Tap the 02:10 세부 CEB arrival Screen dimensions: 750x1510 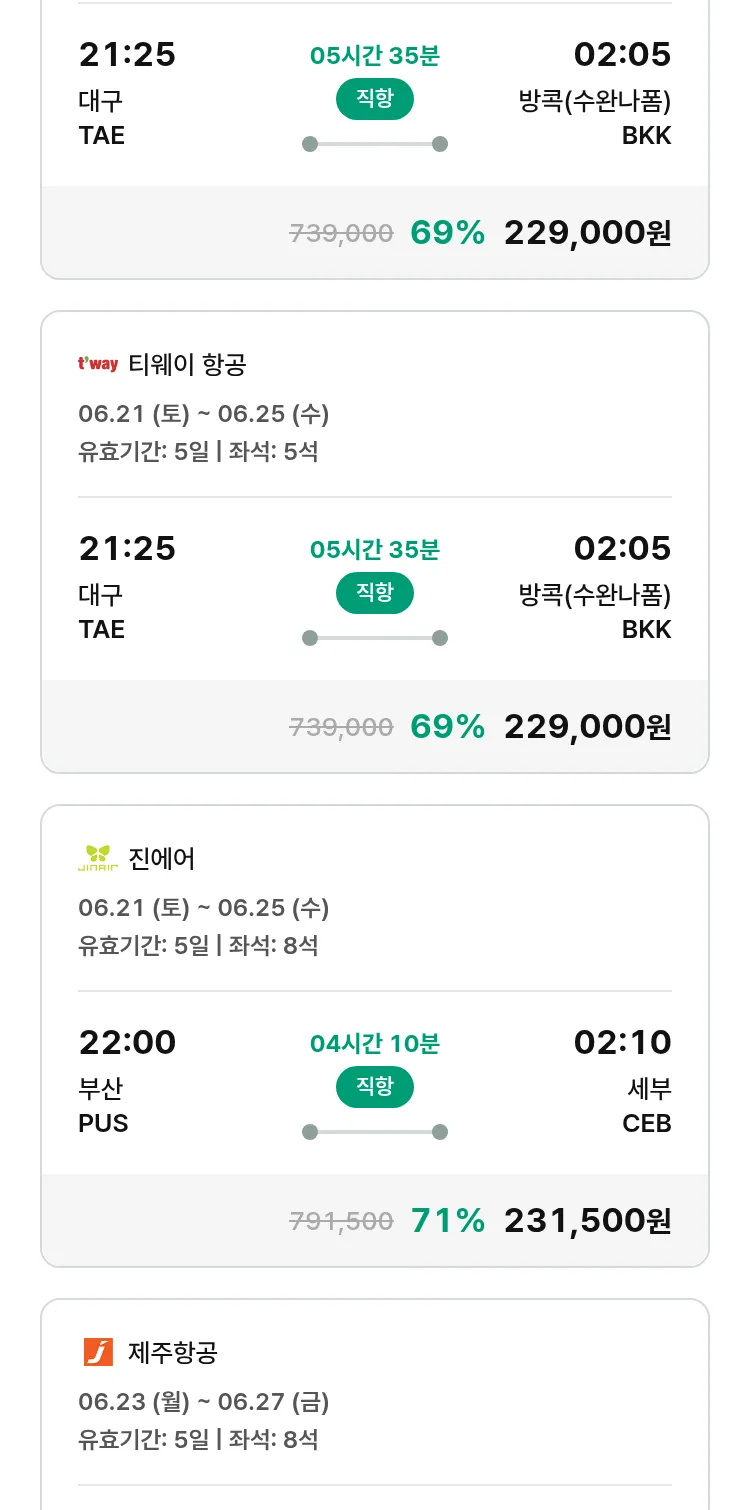pyautogui.click(x=623, y=1082)
